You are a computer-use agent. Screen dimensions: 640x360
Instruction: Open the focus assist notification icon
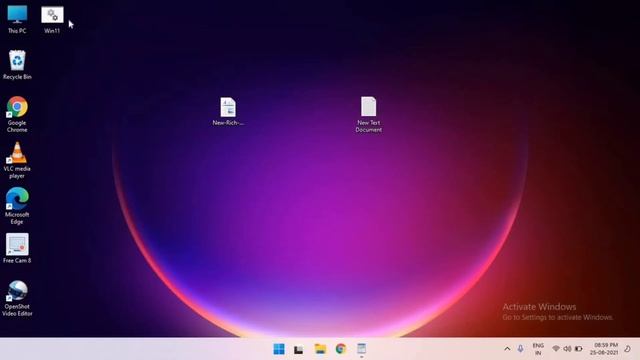[628, 349]
